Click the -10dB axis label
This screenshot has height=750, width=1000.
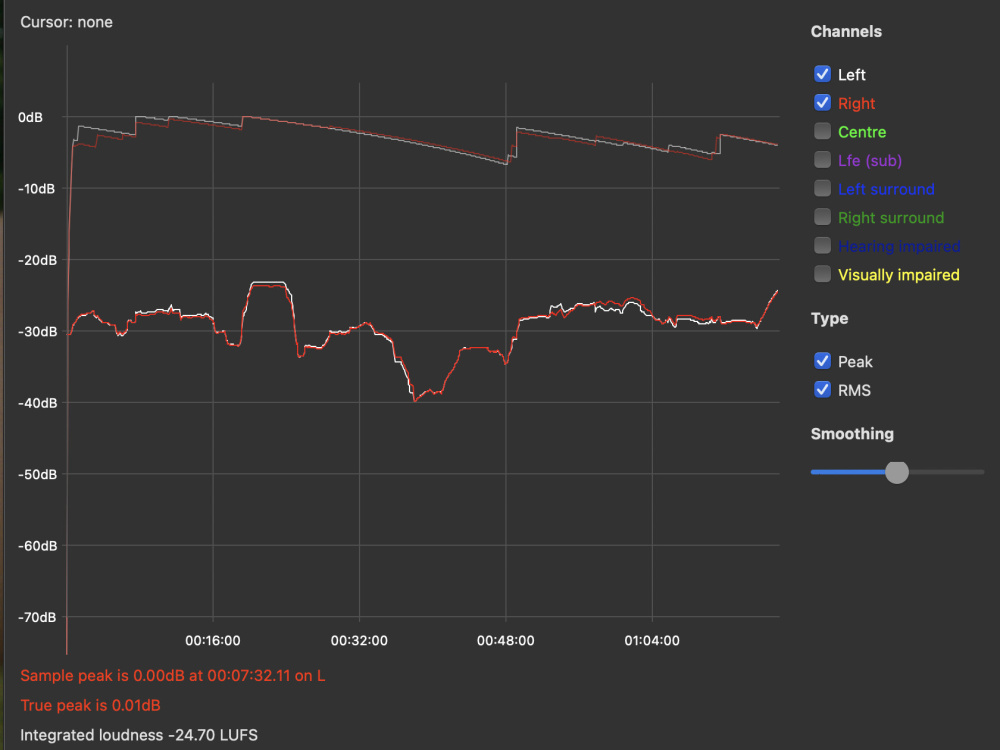point(37,189)
